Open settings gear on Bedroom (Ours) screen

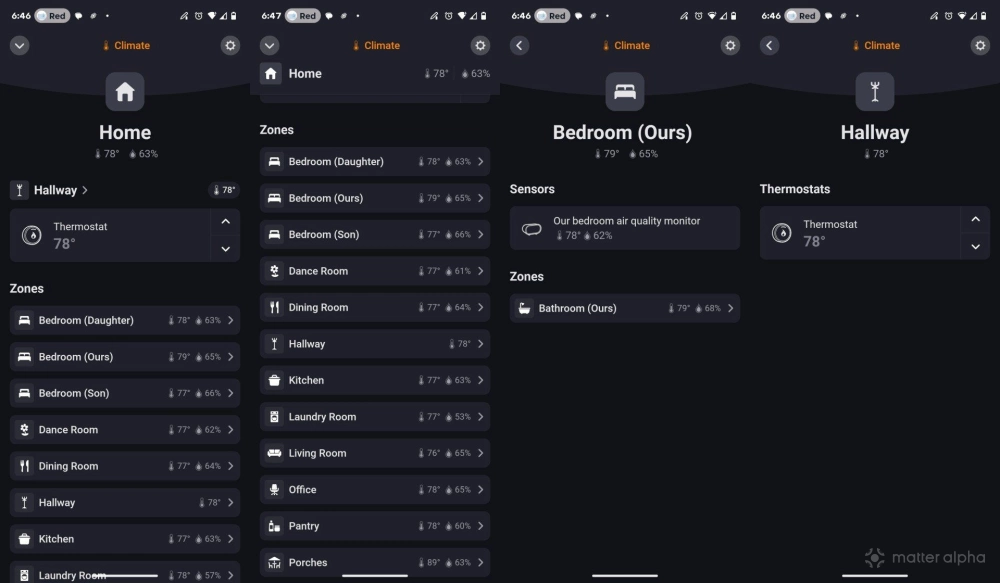730,45
